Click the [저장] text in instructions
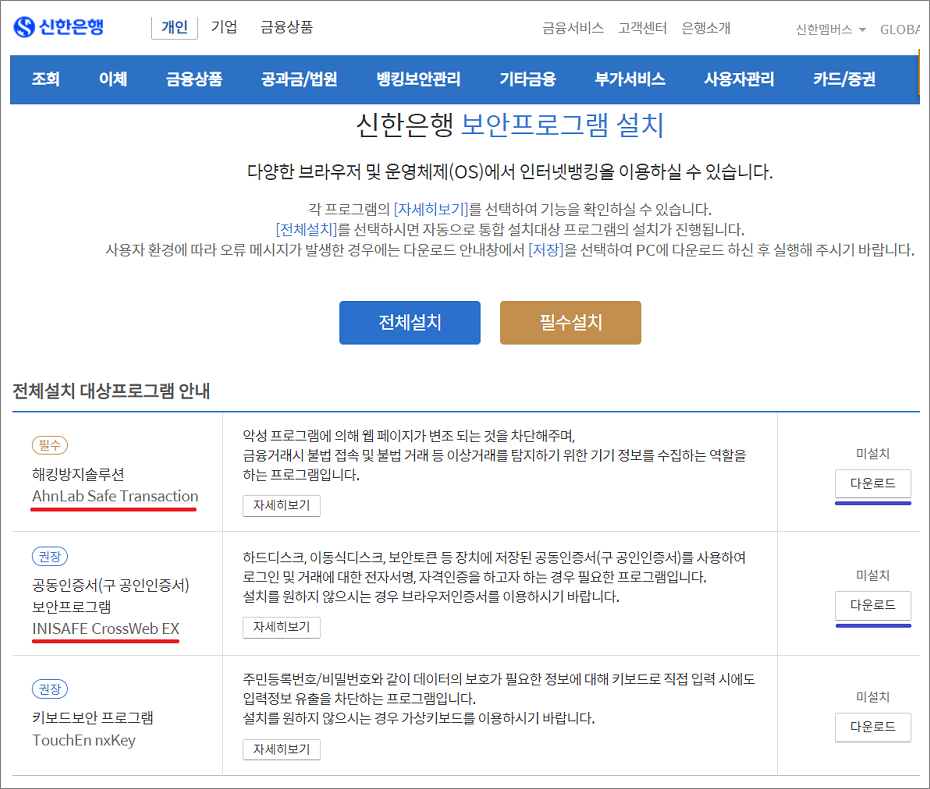930x789 pixels. 546,250
